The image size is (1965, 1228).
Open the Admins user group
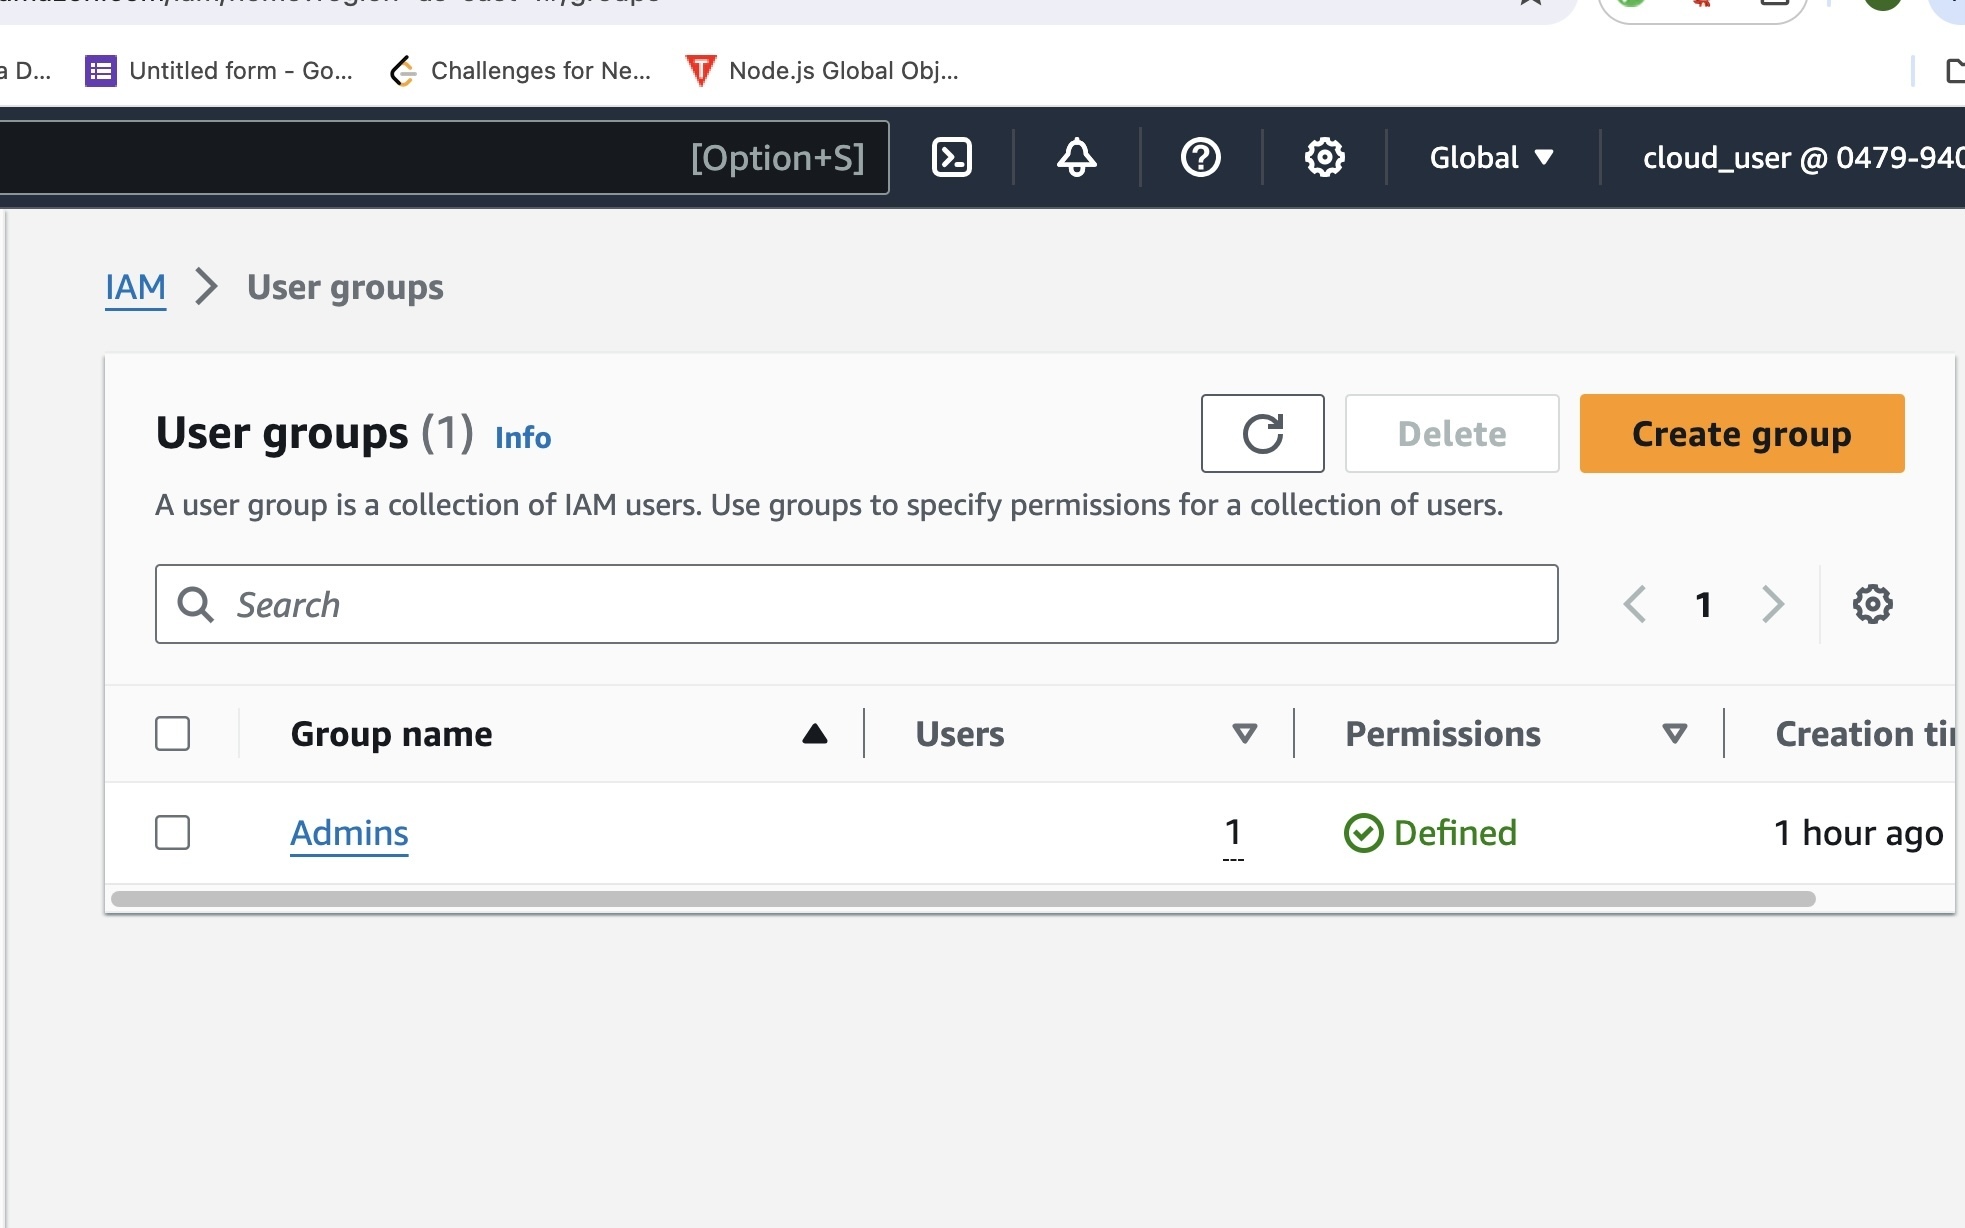(348, 832)
